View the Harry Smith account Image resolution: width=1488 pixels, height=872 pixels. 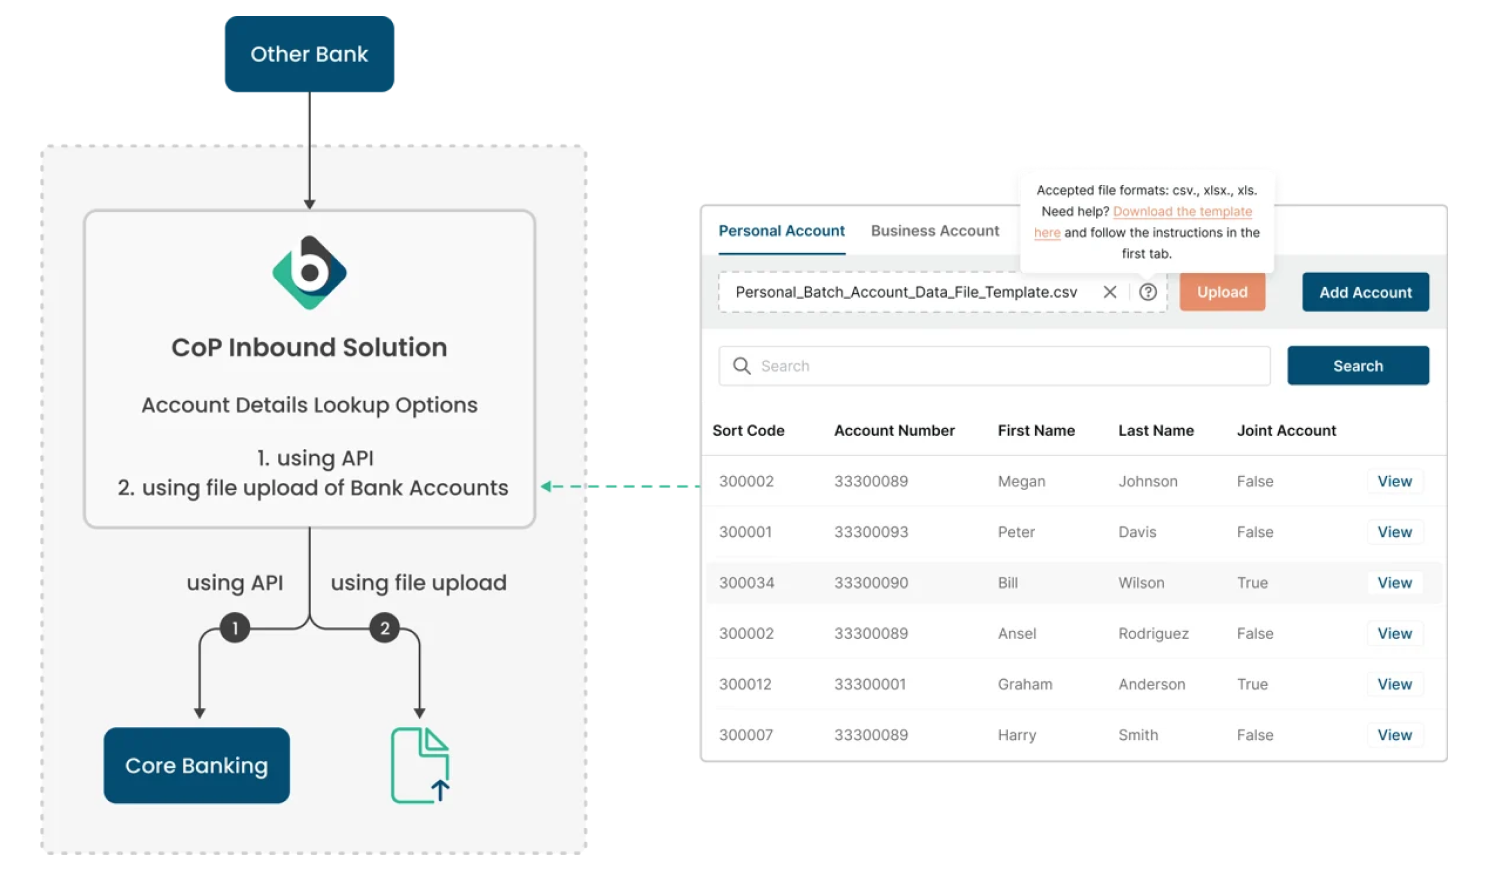pos(1395,735)
